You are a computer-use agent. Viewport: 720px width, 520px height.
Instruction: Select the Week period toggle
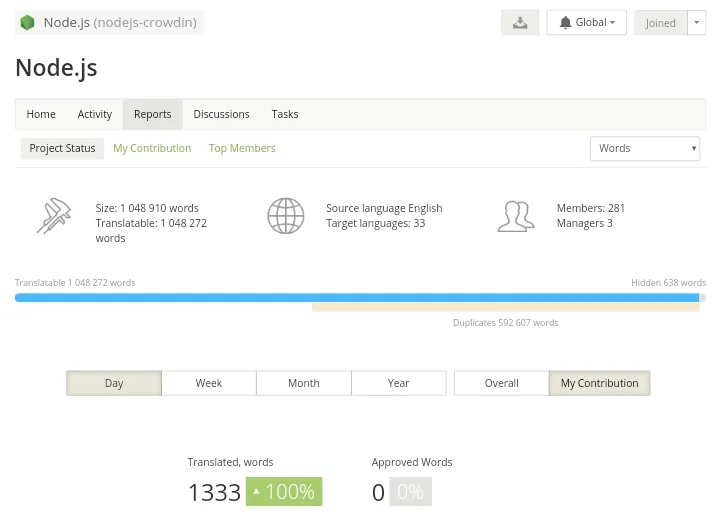tap(209, 383)
